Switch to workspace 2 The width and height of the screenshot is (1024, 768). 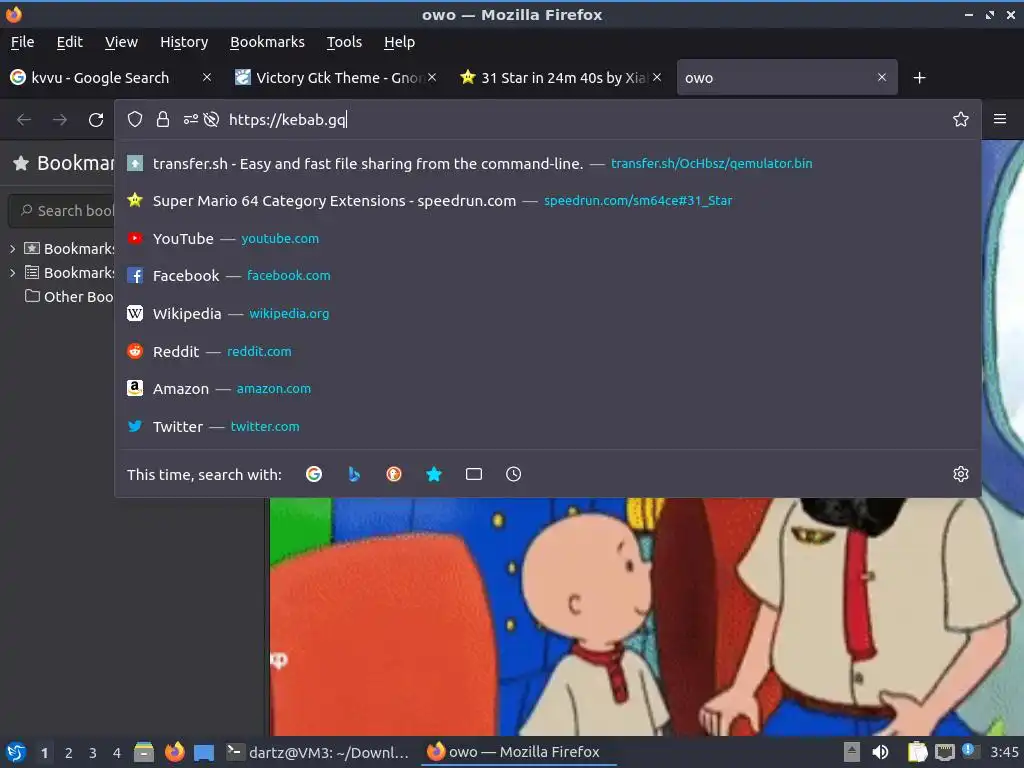point(69,753)
